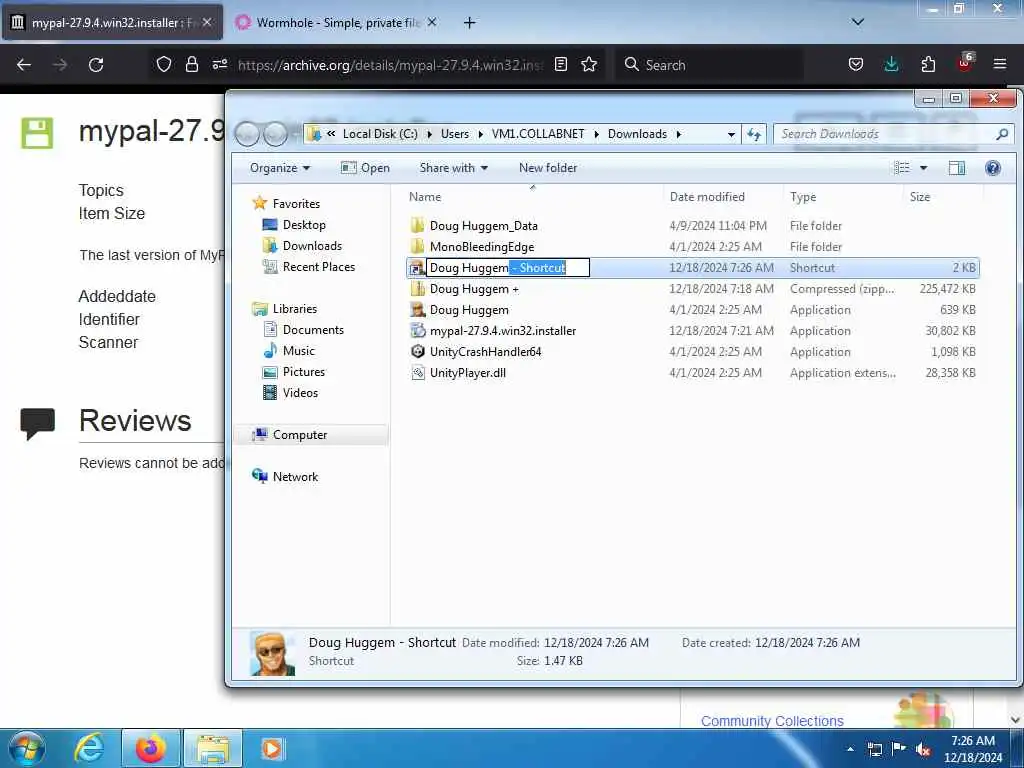The width and height of the screenshot is (1024, 768).
Task: Click muted volume tray icon
Action: [x=923, y=749]
